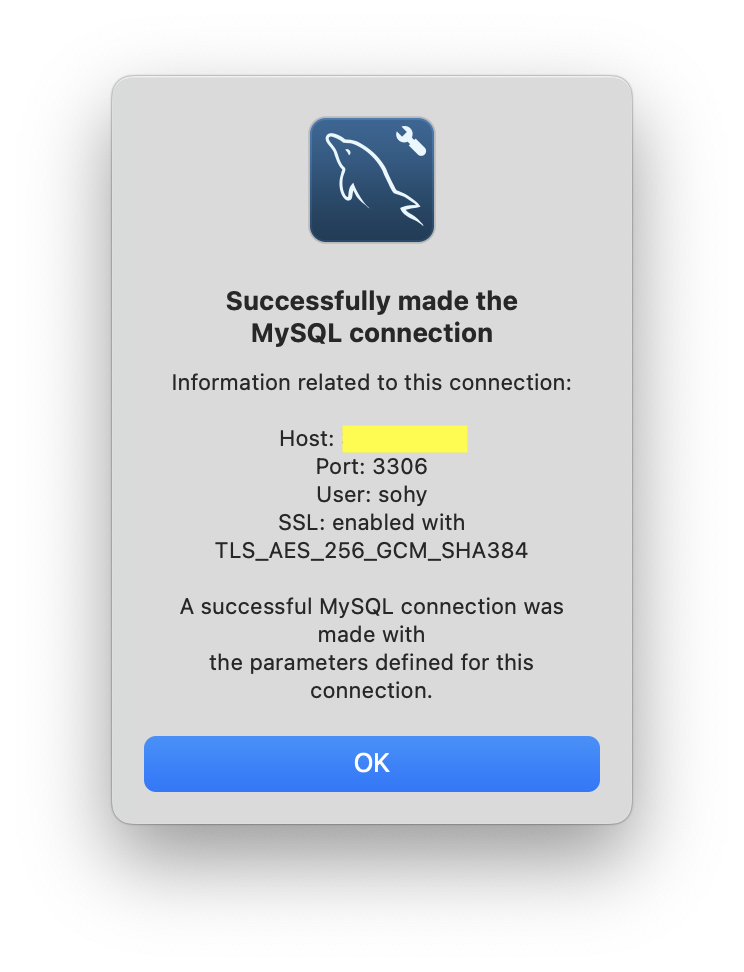
Task: Click the MySQL Workbench dolphin icon
Action: 372,180
